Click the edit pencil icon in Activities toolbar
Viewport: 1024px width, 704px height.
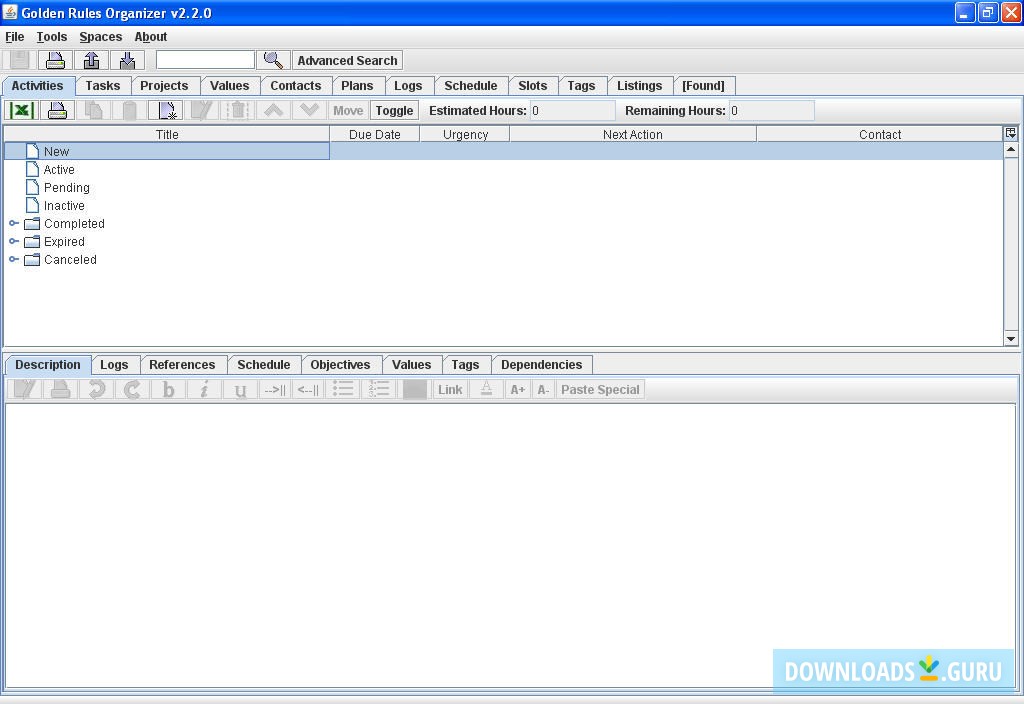pyautogui.click(x=202, y=110)
